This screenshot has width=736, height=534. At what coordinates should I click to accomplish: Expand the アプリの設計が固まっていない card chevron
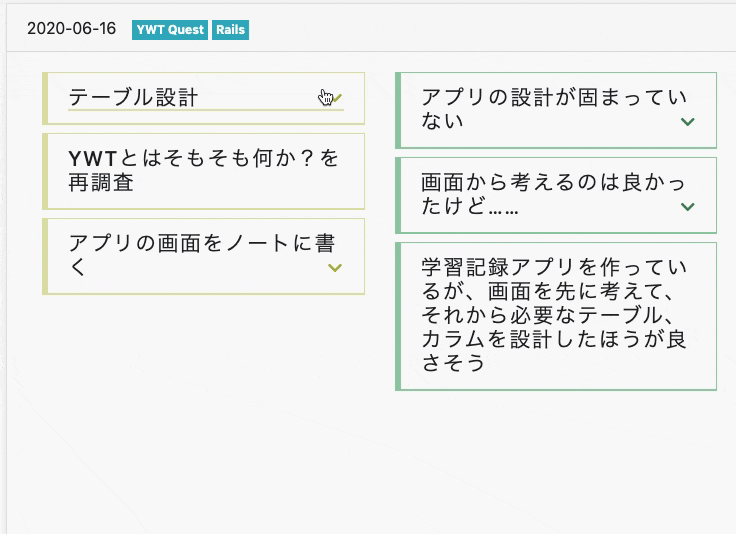pos(688,122)
